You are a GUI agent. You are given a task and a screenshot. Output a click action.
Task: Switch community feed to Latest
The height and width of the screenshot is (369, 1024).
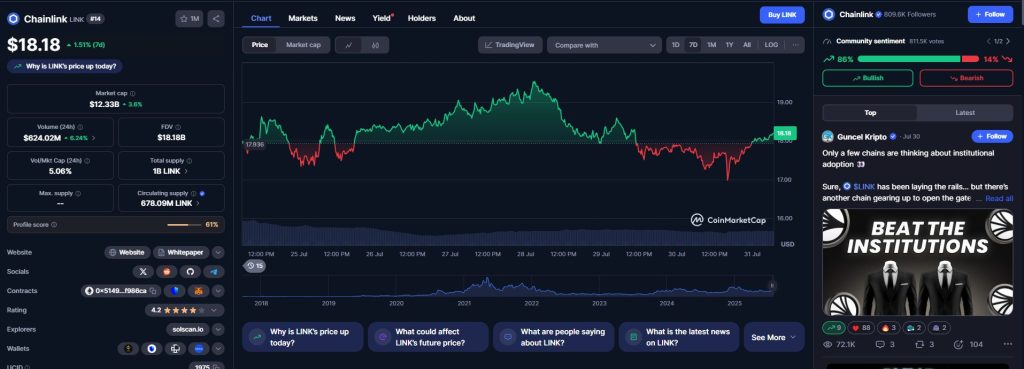coord(965,113)
